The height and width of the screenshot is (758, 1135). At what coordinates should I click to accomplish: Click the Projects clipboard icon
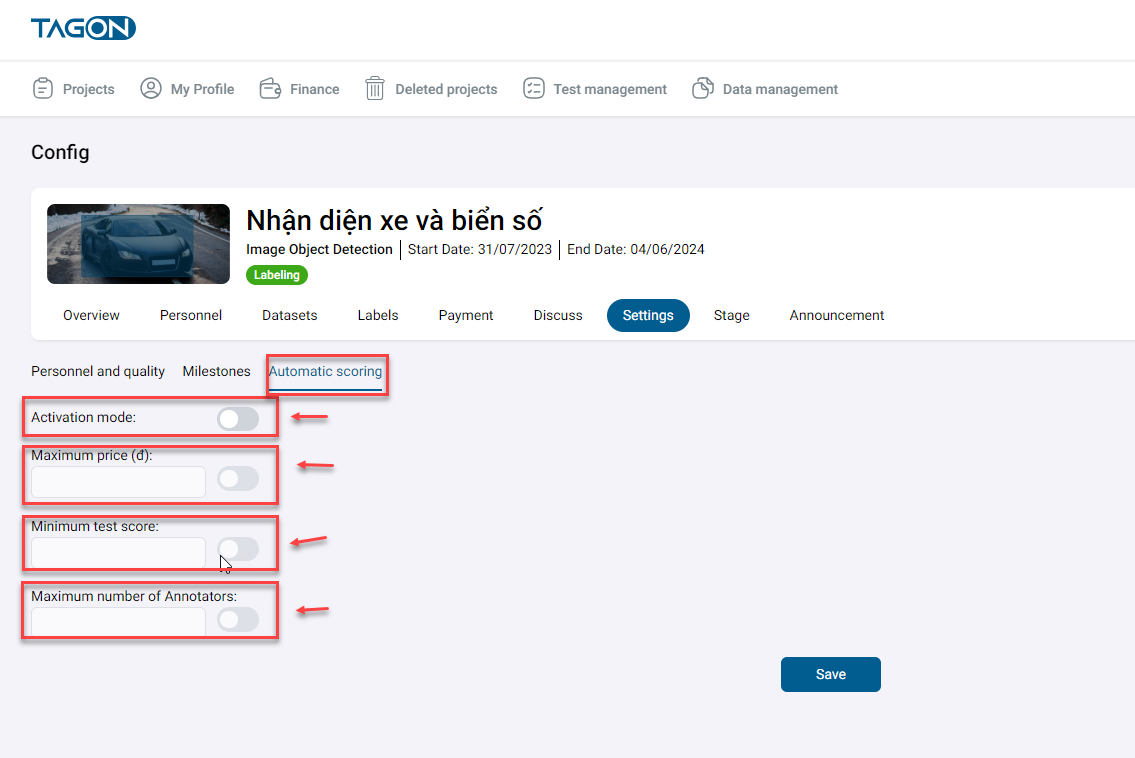42,89
